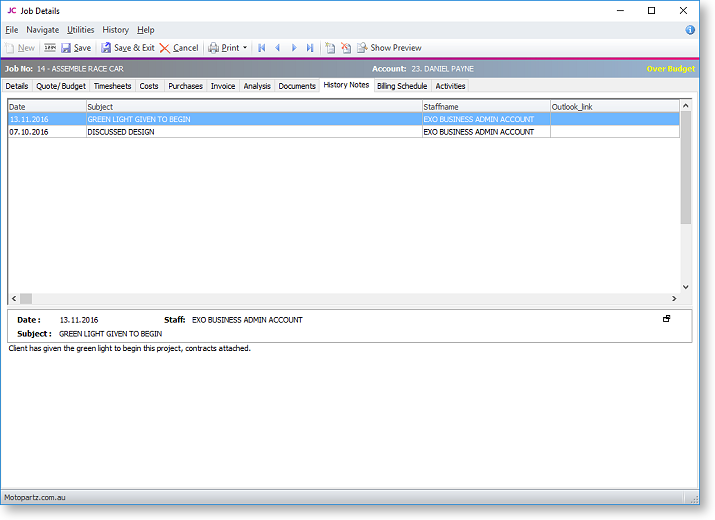Click the note body text about contracts attached
715x520 pixels.
130,348
